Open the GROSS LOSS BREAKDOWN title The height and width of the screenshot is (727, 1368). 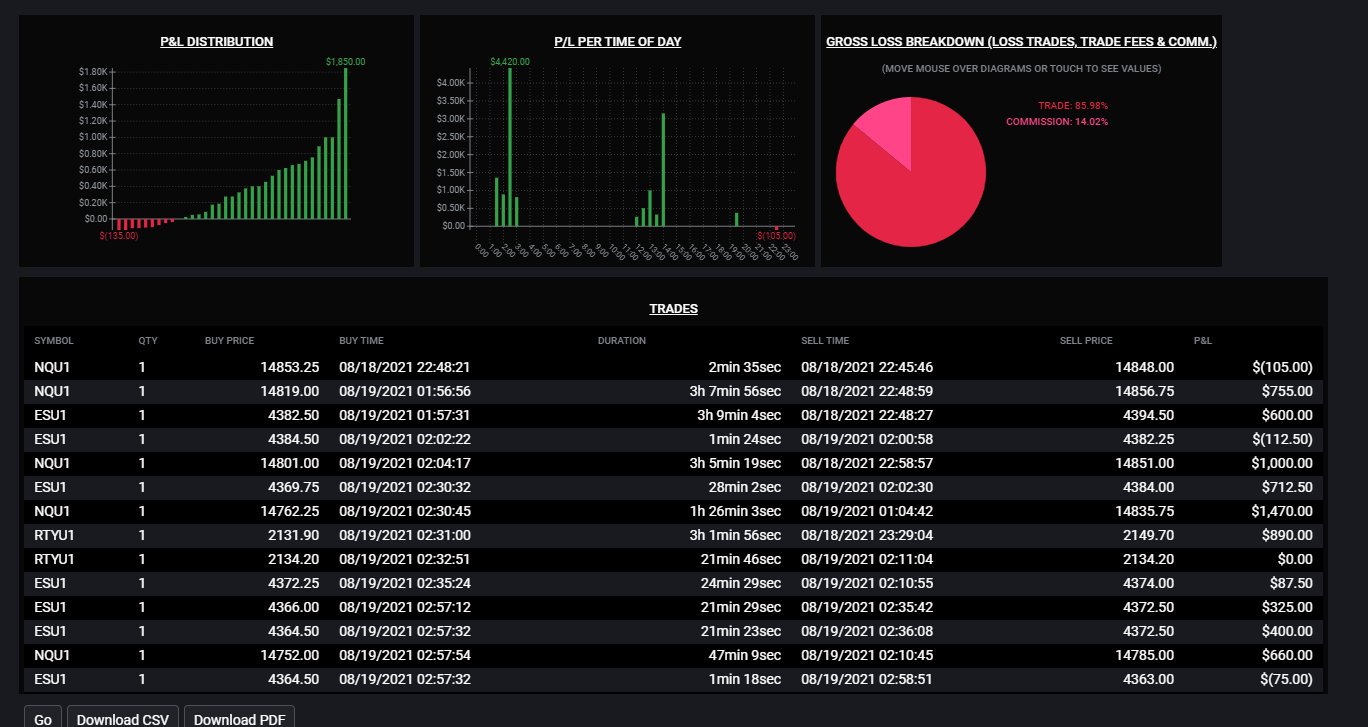tap(1021, 42)
